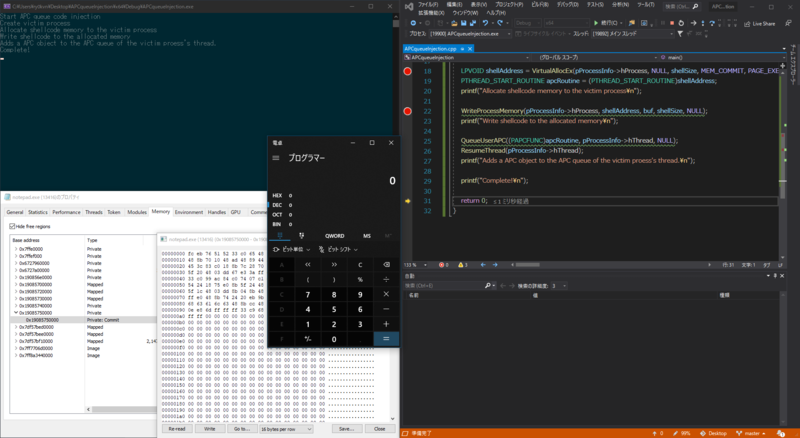
Task: Select the 0x19085750000 Private: Commit row
Action: 83,320
